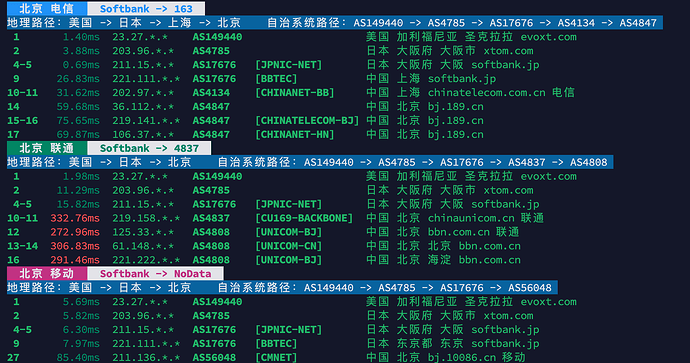Select IP address 106.37.*.*
Image resolution: width=690 pixels, height=363 pixels.
pos(143,134)
